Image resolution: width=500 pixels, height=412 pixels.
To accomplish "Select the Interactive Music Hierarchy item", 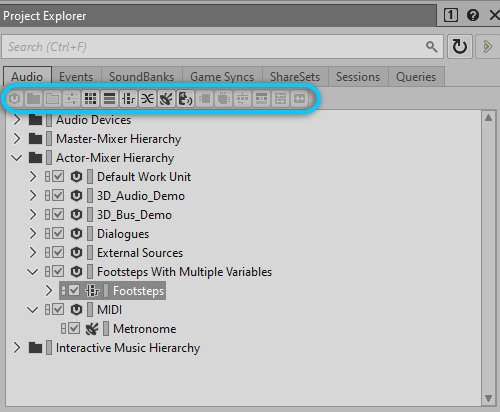I will point(128,348).
